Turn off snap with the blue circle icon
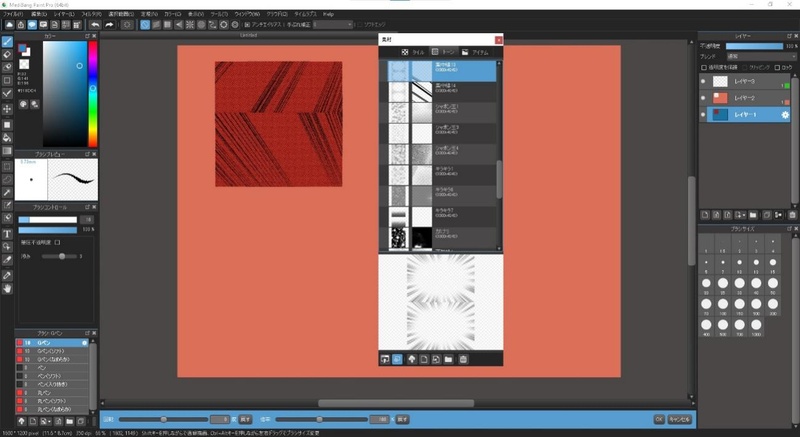Viewport: 800px width, 437px height. [145, 24]
